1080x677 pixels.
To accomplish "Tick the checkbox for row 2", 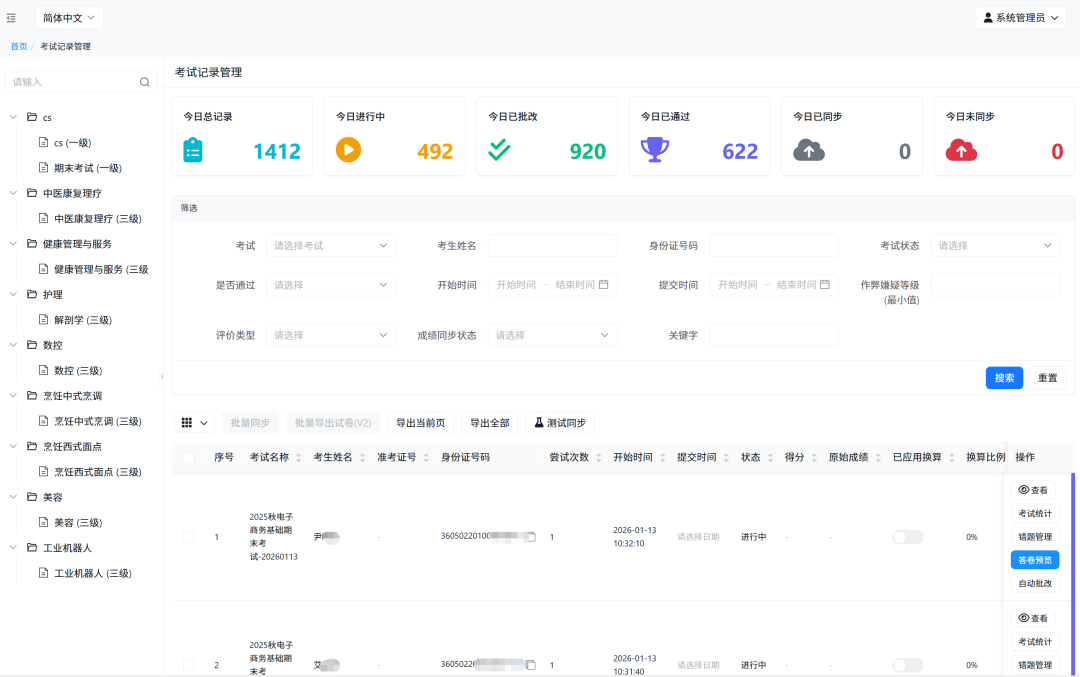I will tap(189, 665).
